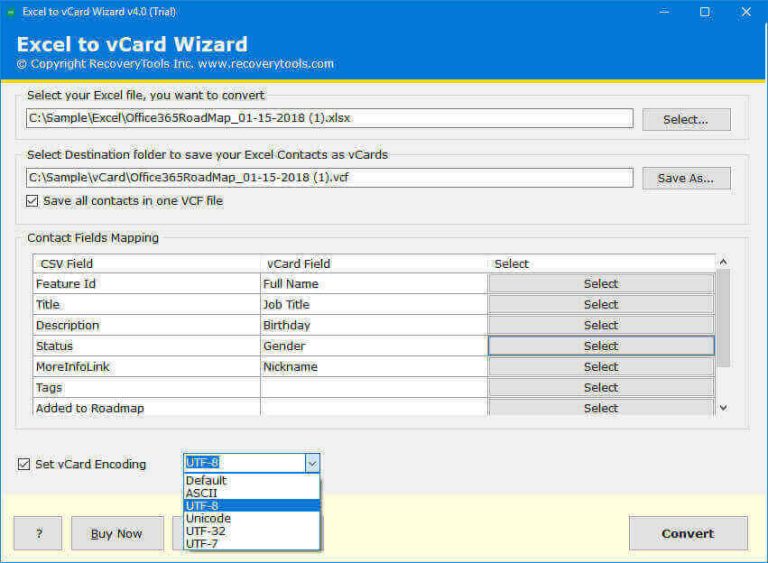Click the app icon in title bar
Screen dimensions: 768x563
tap(9, 12)
